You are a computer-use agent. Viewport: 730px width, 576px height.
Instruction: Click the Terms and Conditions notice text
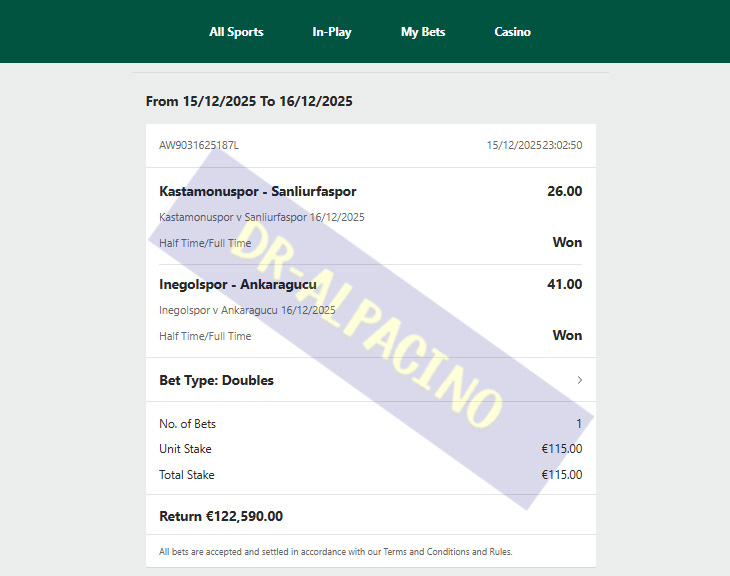[336, 552]
